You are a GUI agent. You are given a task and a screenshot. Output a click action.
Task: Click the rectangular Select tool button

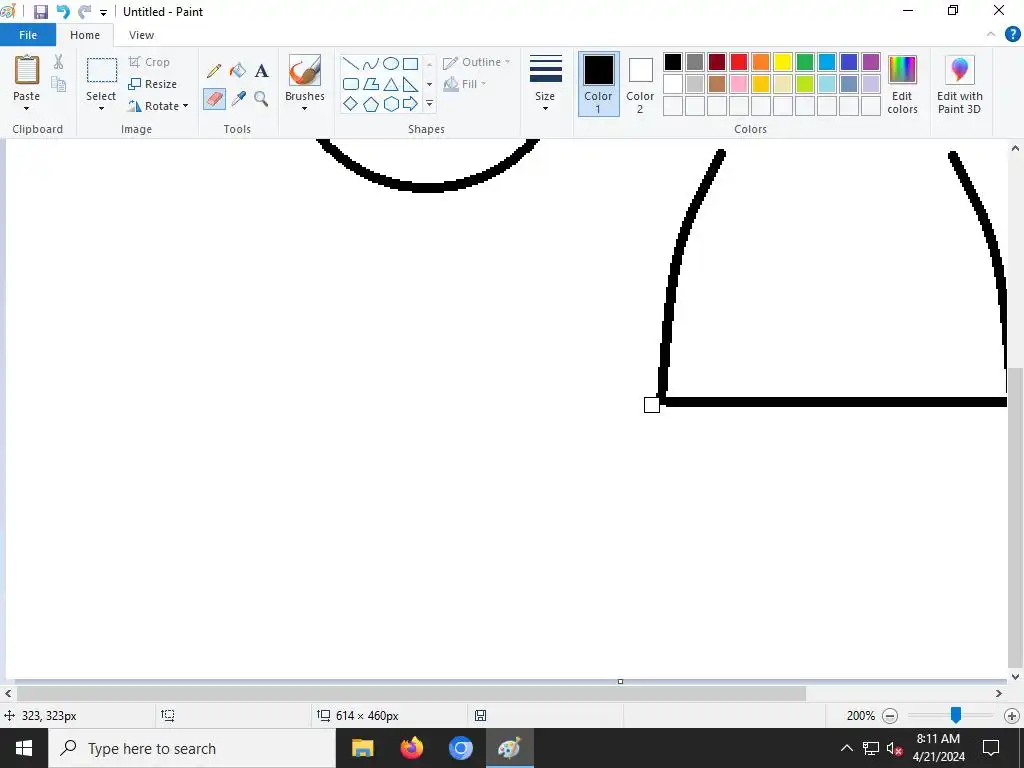[x=102, y=70]
